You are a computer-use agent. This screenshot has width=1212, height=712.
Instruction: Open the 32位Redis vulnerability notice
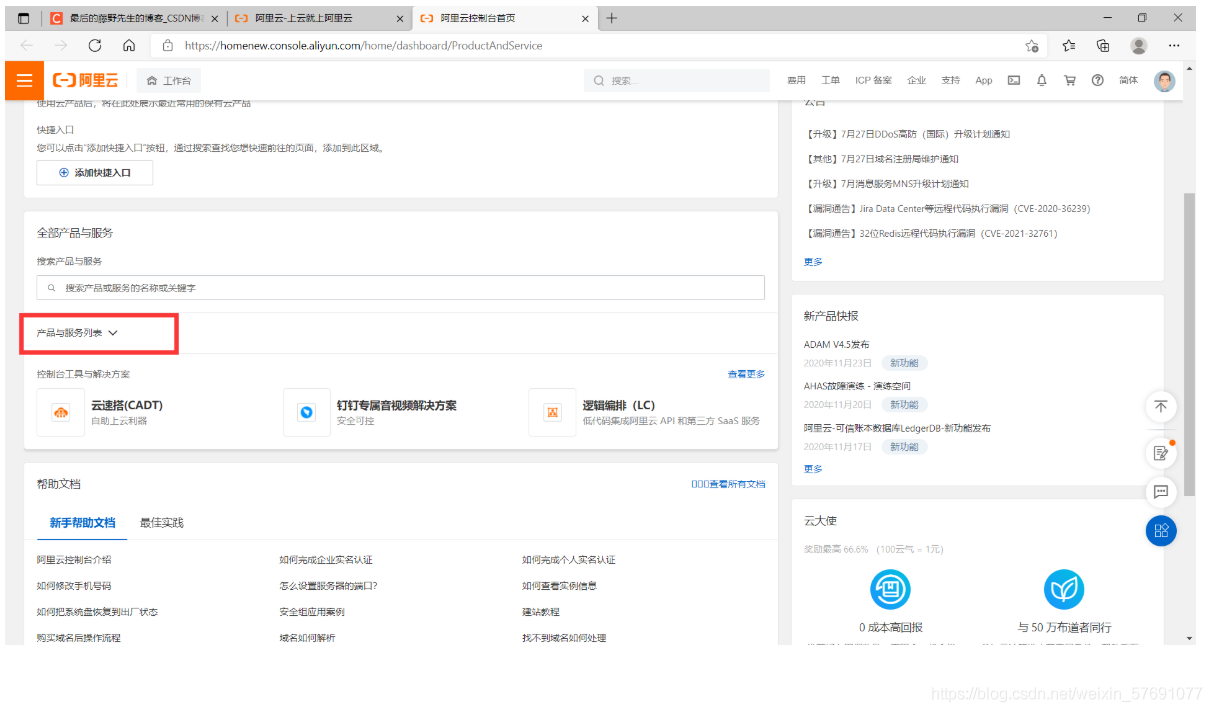point(930,234)
